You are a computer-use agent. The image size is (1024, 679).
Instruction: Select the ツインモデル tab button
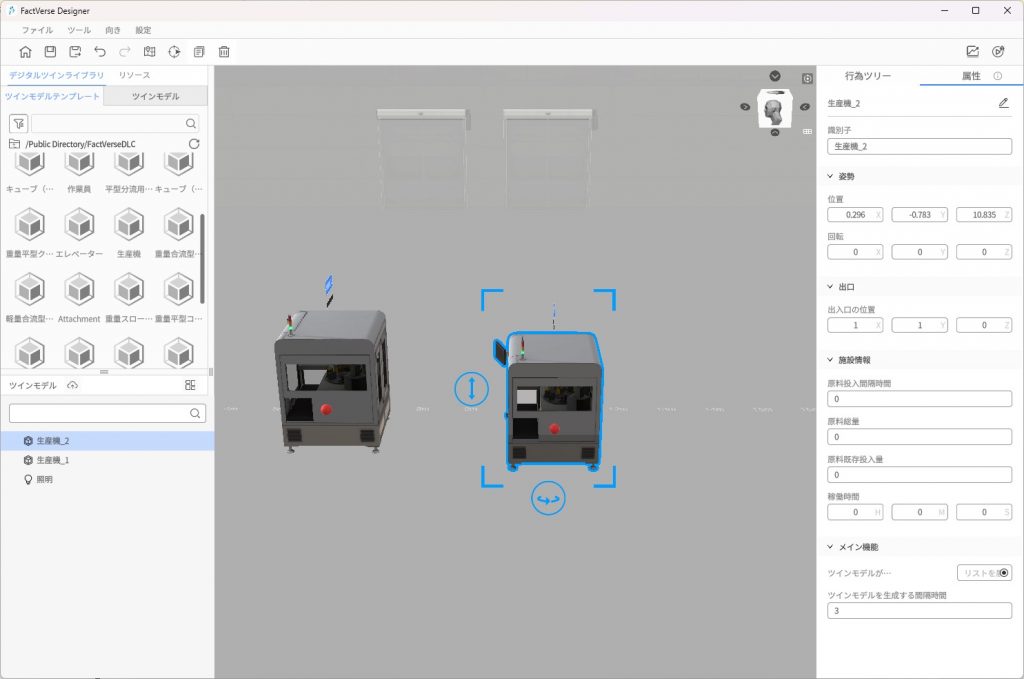tap(156, 96)
